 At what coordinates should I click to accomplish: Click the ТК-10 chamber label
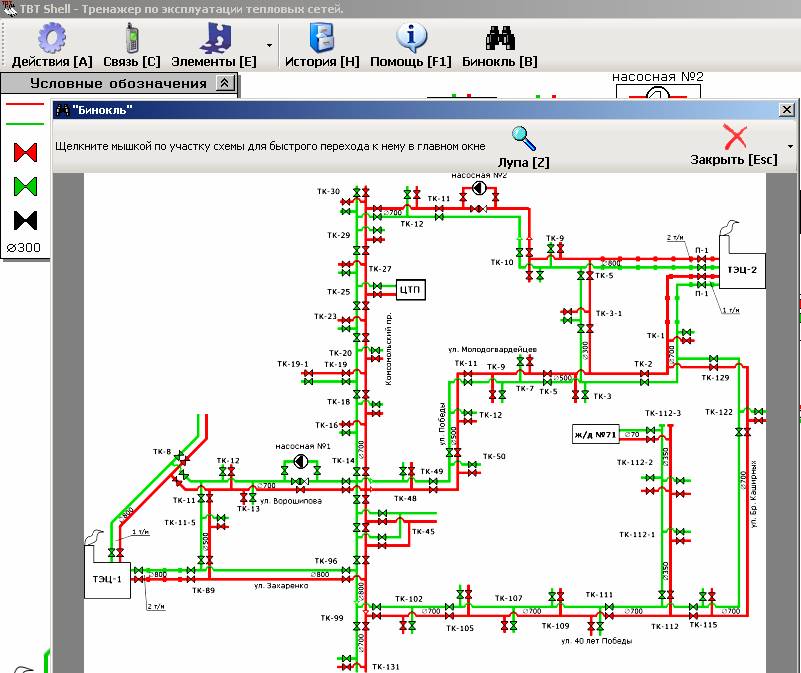(502, 262)
